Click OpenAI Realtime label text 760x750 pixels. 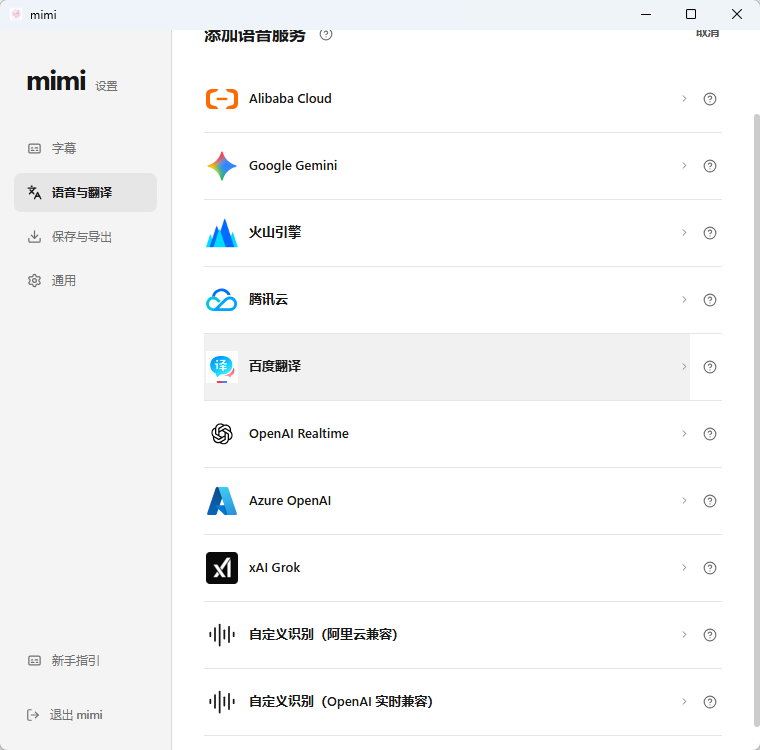click(299, 434)
